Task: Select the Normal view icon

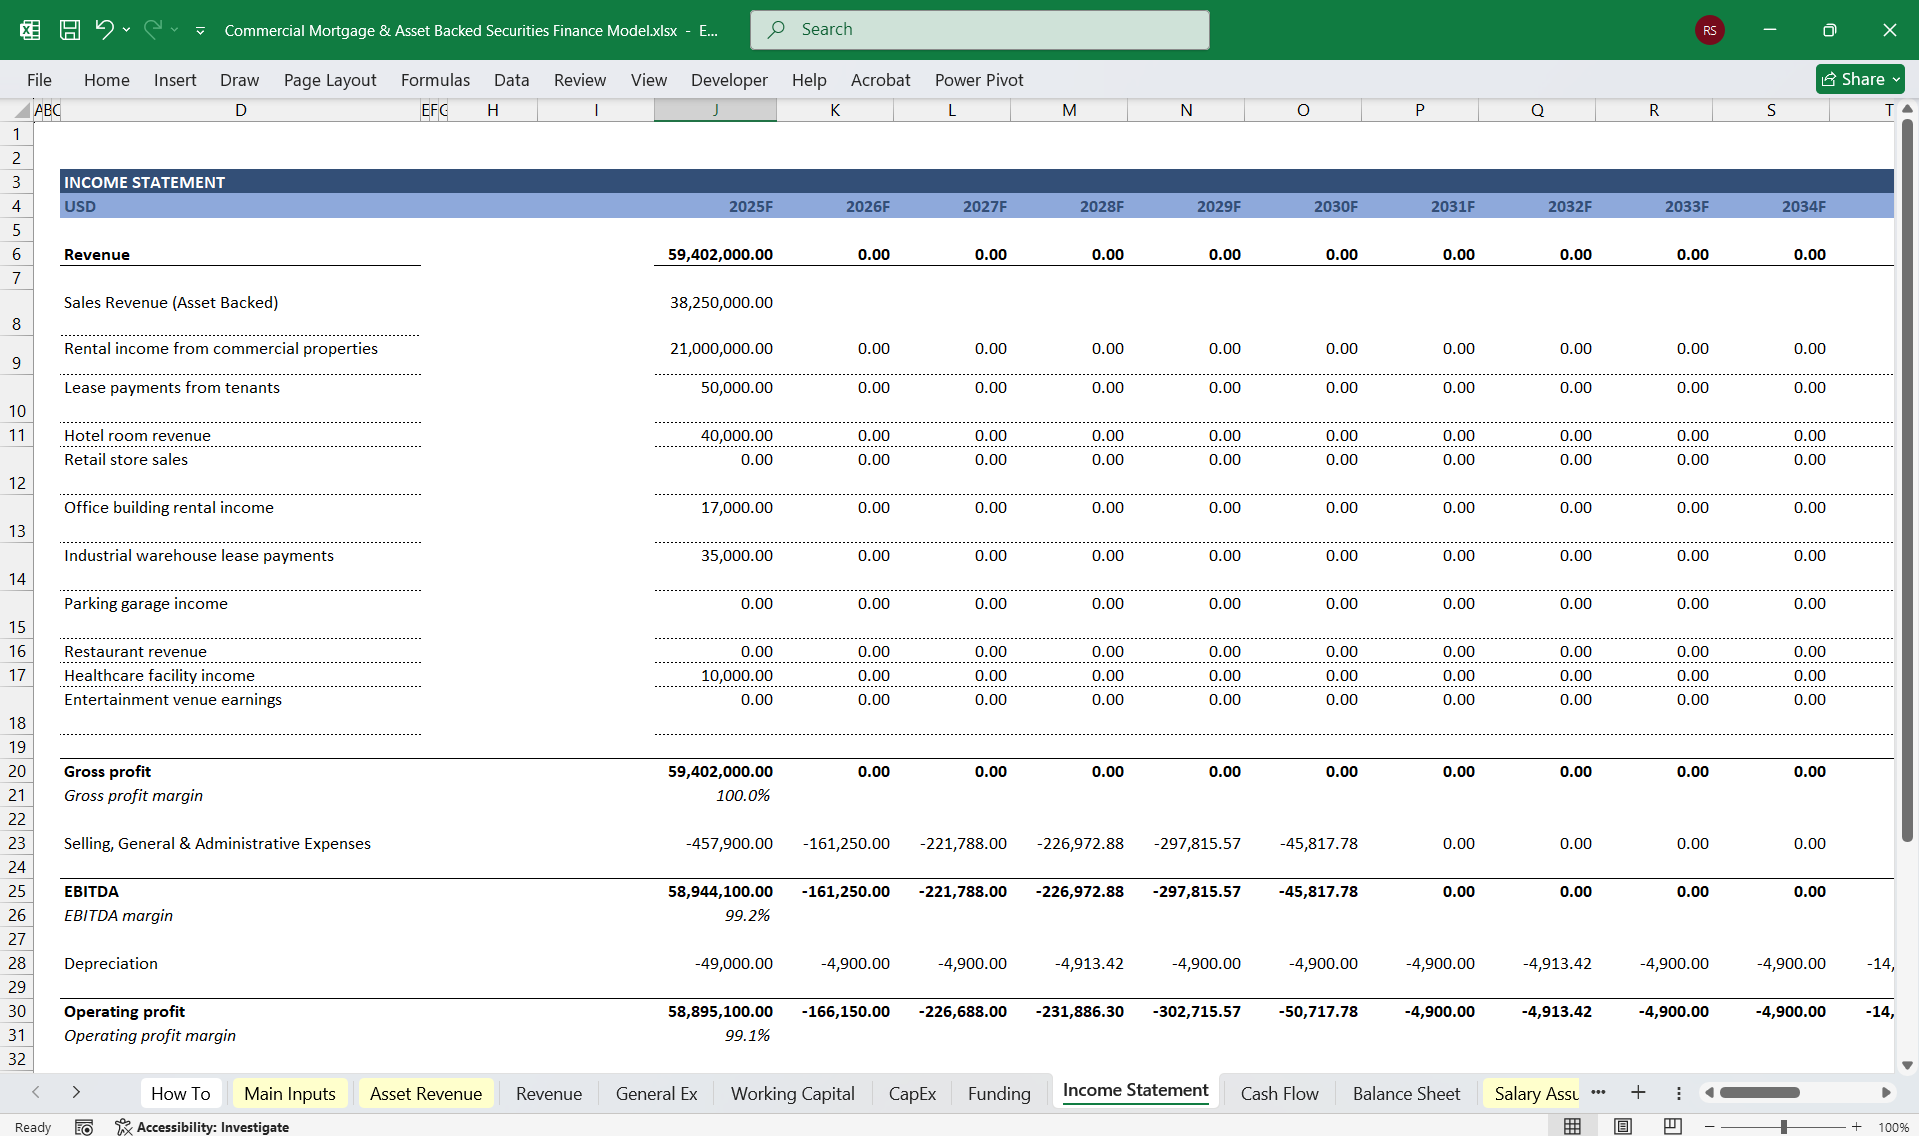Action: coord(1572,1125)
